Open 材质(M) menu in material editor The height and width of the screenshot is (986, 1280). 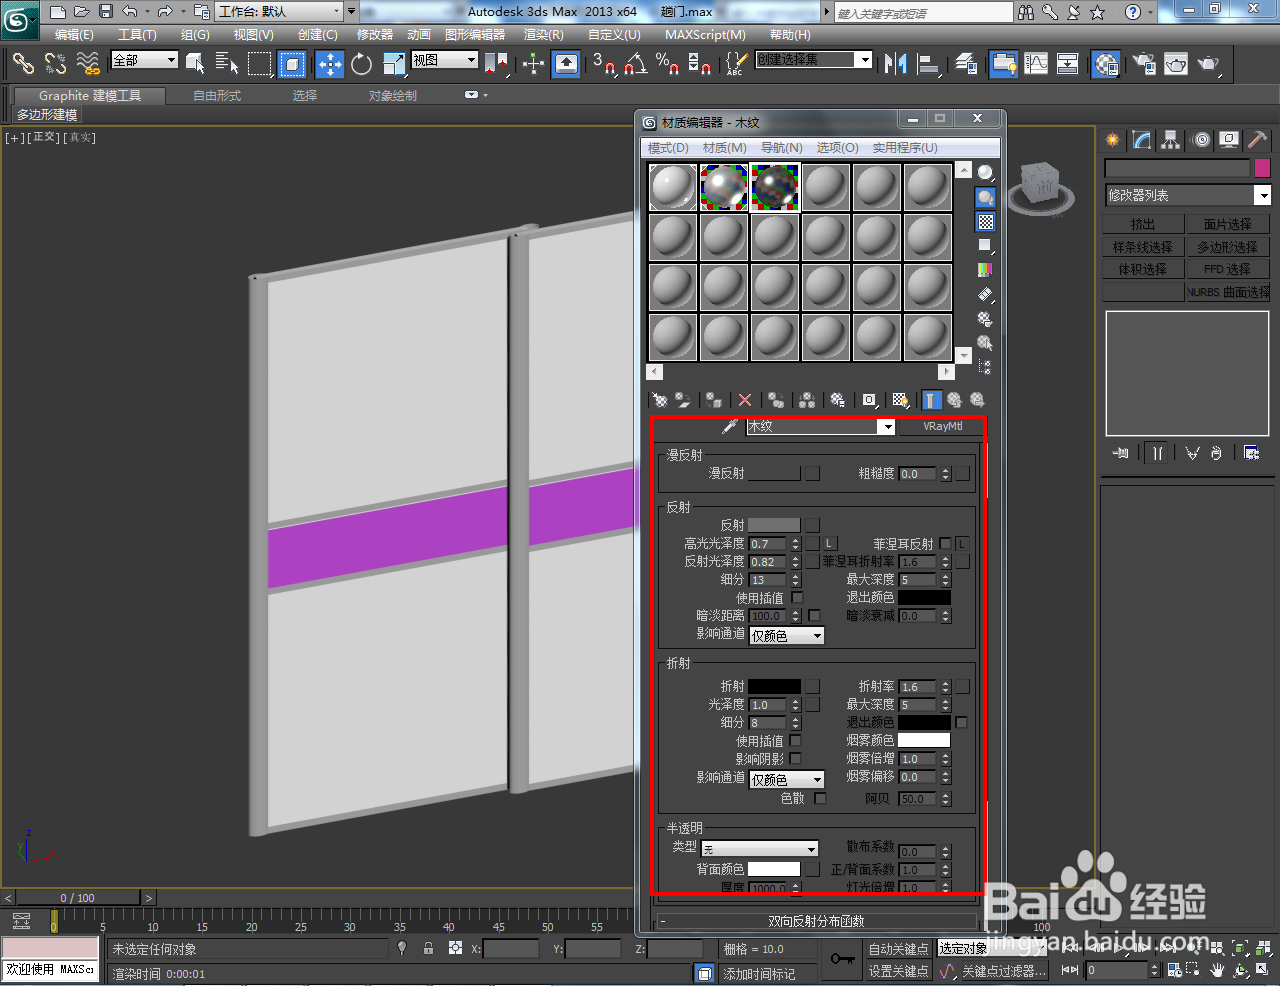(x=724, y=148)
